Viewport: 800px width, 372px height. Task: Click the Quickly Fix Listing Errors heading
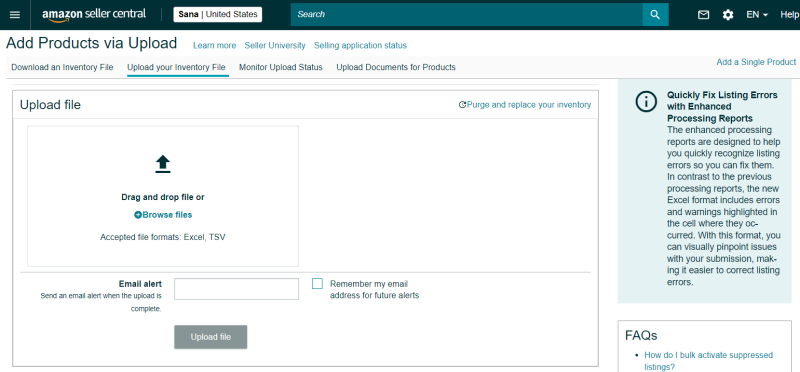(x=722, y=107)
